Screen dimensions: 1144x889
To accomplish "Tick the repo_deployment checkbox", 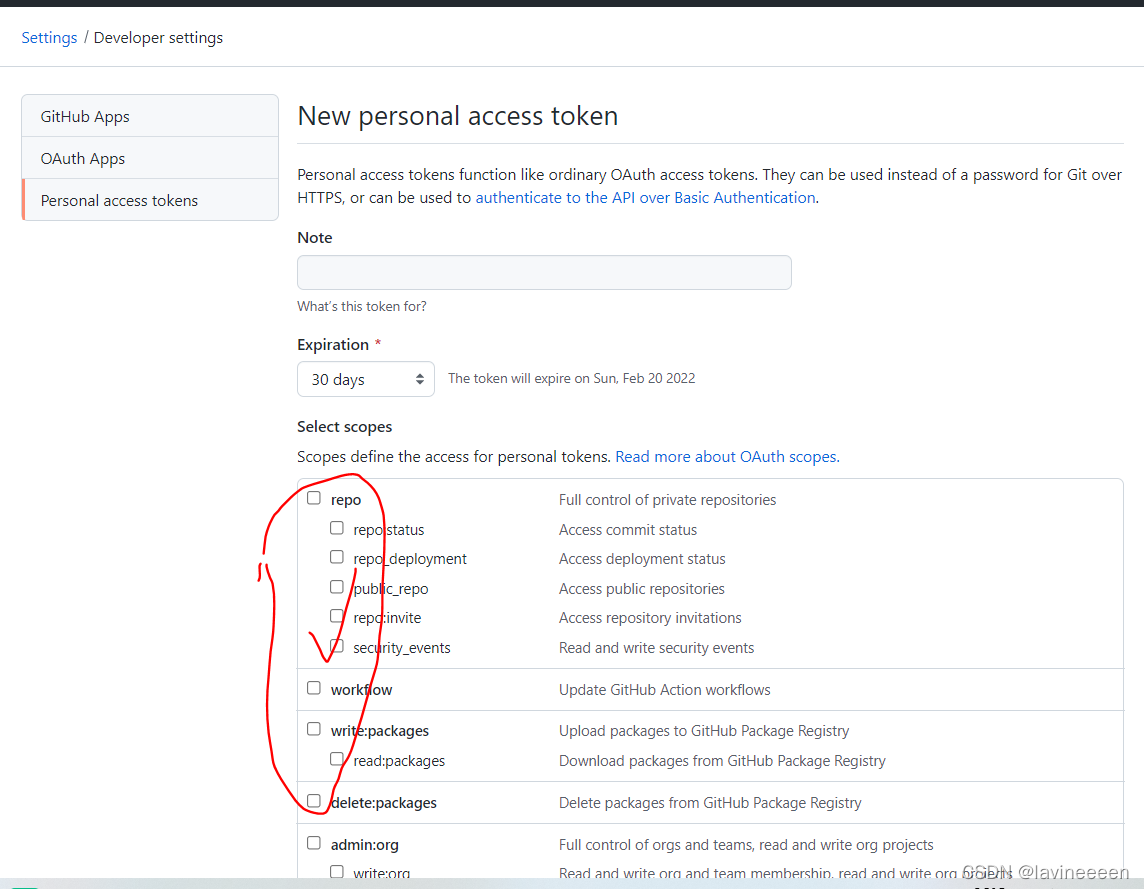I will tap(336, 557).
